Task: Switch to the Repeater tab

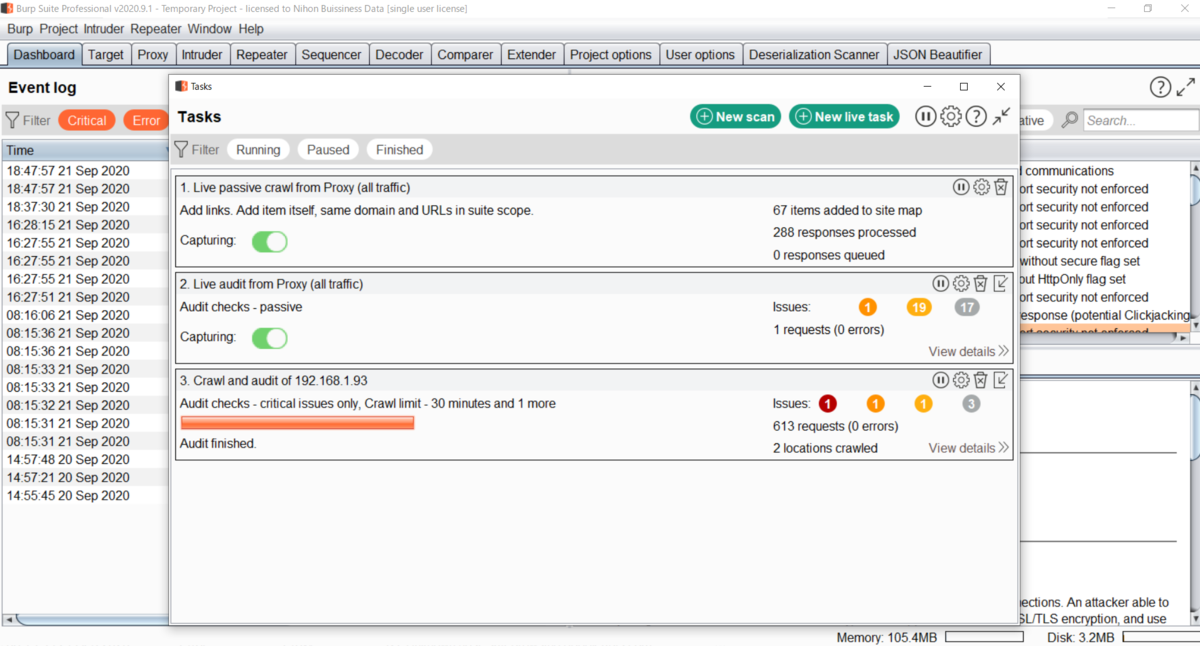Action: pos(264,55)
